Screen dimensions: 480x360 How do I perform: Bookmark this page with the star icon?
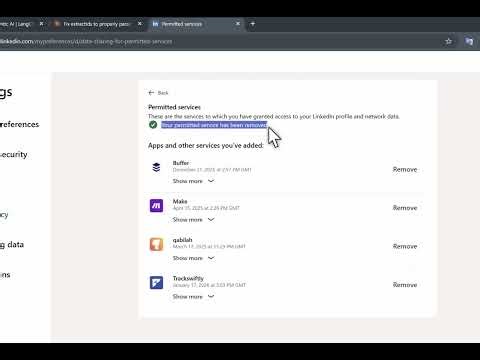[448, 41]
